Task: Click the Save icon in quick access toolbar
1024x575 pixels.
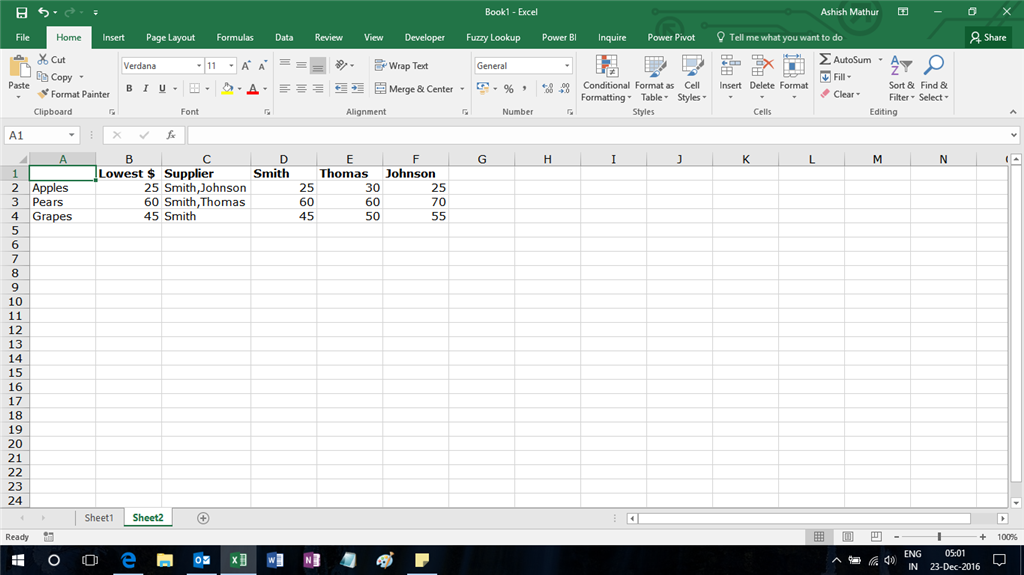Action: pos(22,12)
